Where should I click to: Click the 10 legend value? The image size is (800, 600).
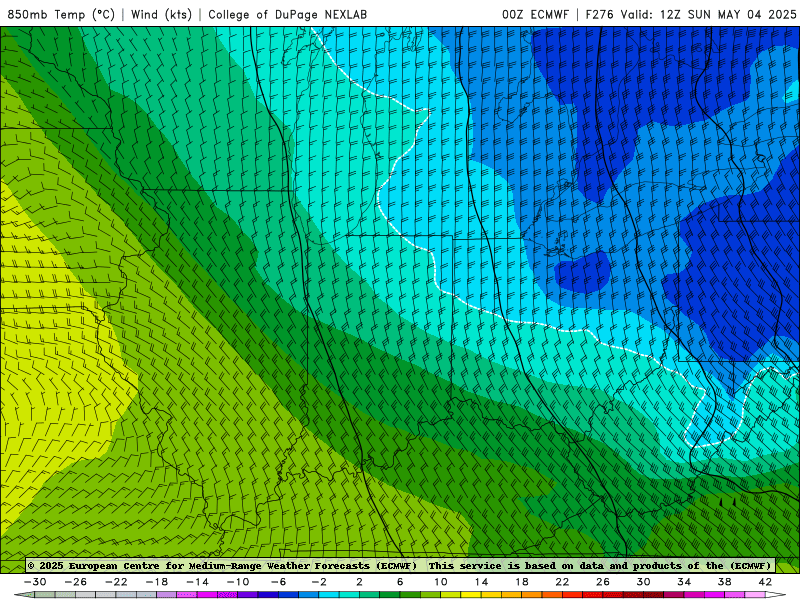tap(441, 582)
